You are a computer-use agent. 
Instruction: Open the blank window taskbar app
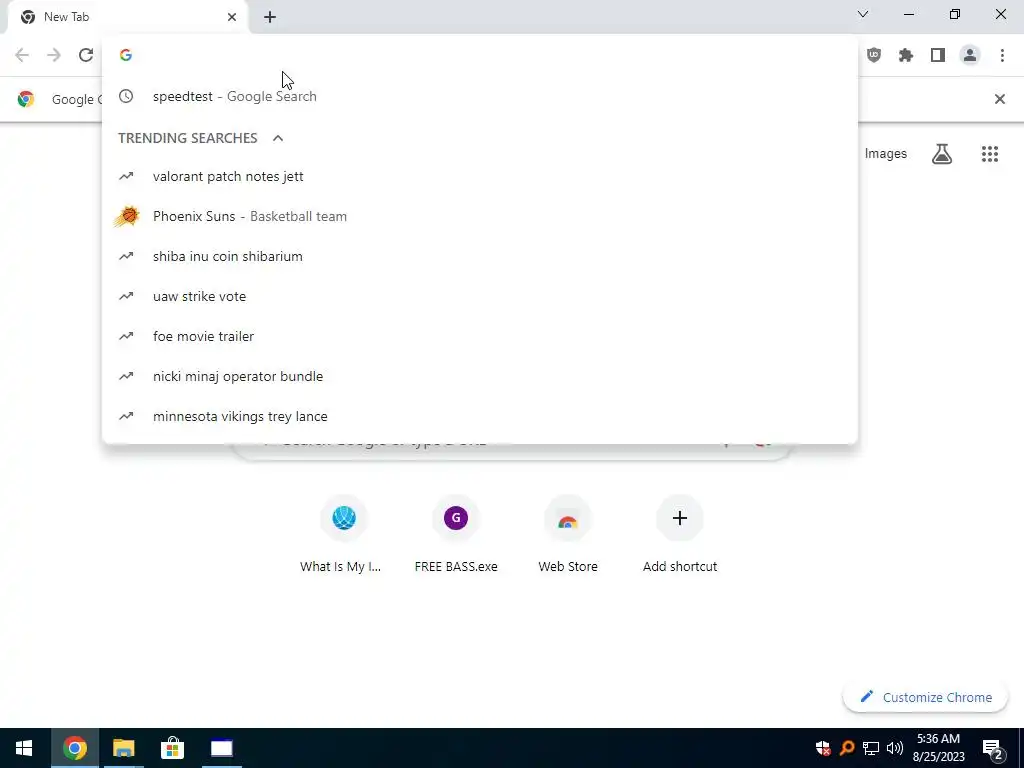click(221, 748)
